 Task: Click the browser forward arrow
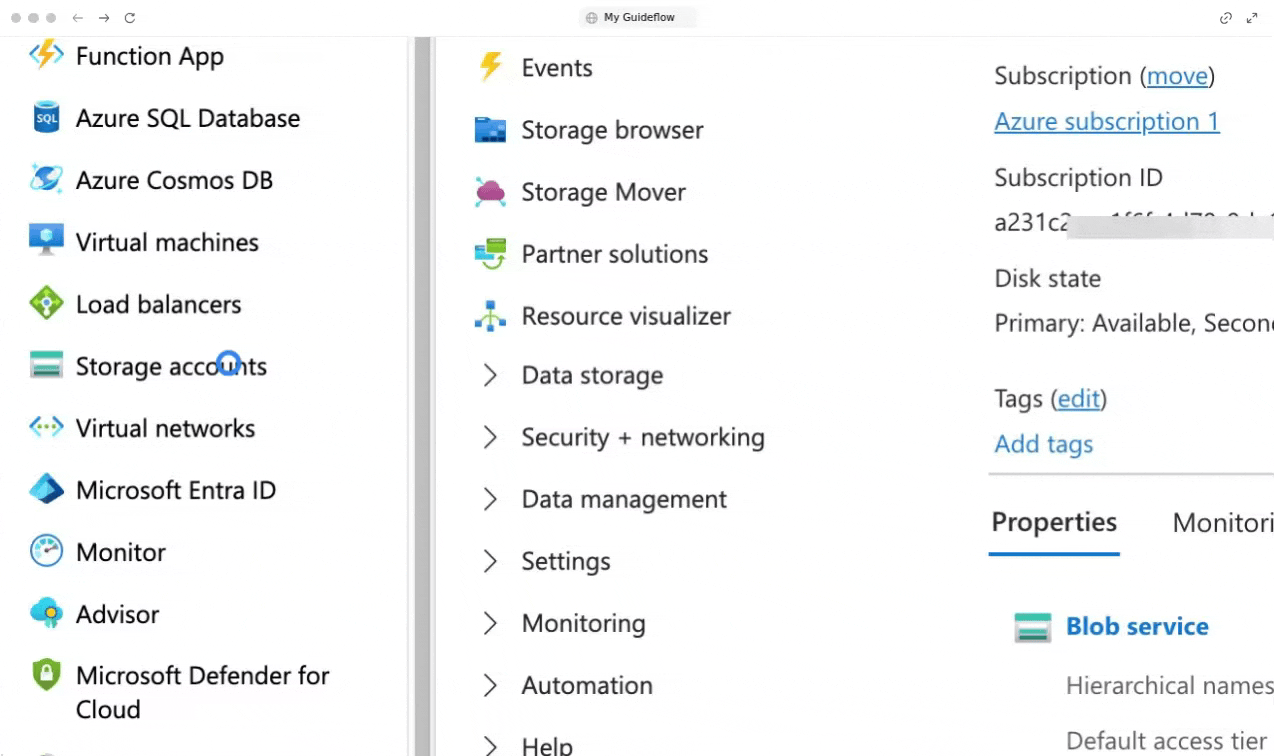point(104,18)
